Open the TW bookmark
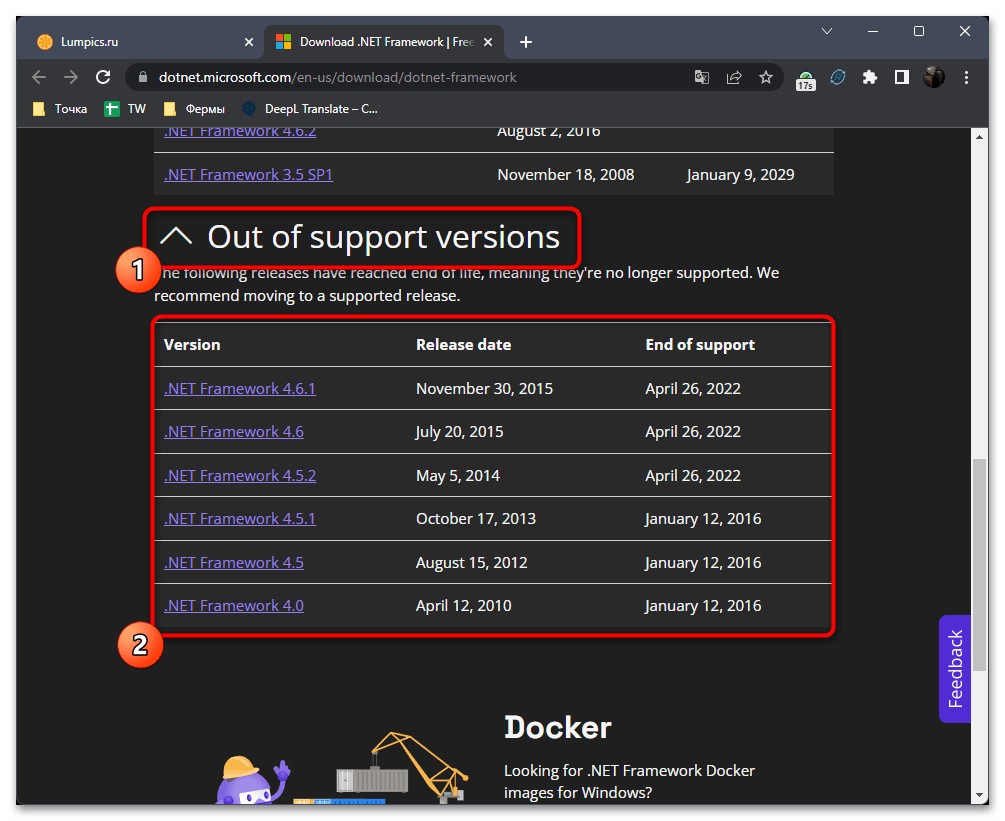Screen dimensions: 1005x821 (x=126, y=109)
